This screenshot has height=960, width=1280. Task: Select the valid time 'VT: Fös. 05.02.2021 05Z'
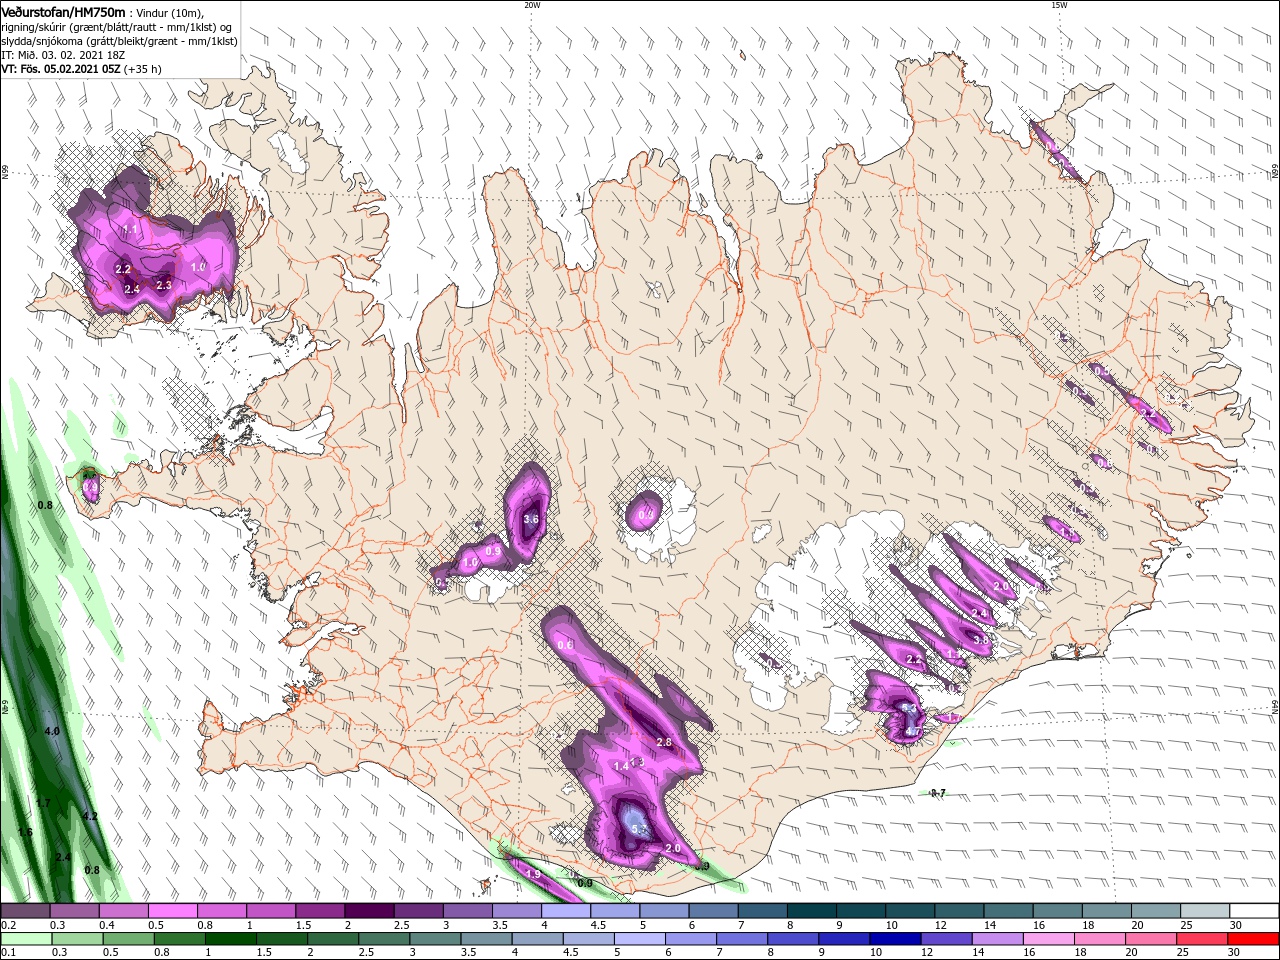point(61,69)
